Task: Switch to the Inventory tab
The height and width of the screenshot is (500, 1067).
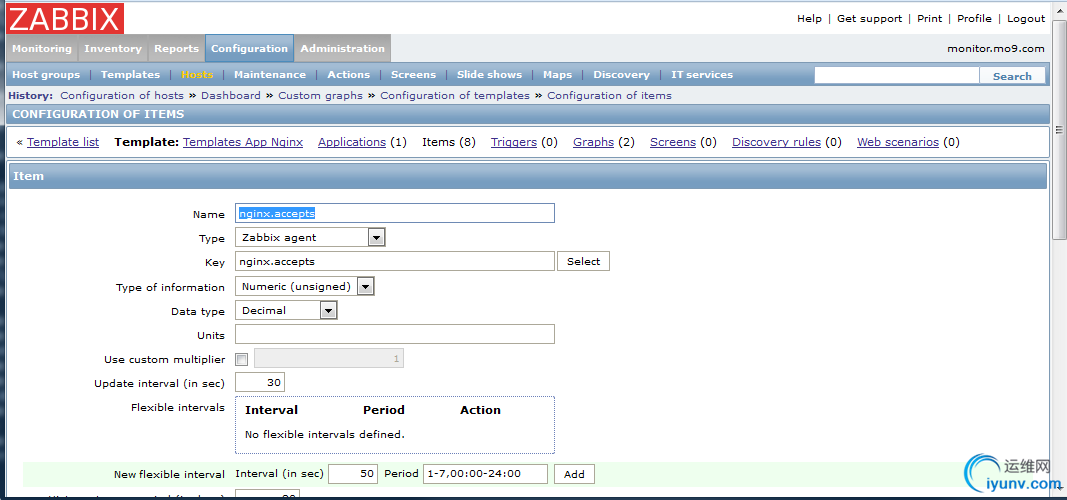Action: (x=113, y=48)
